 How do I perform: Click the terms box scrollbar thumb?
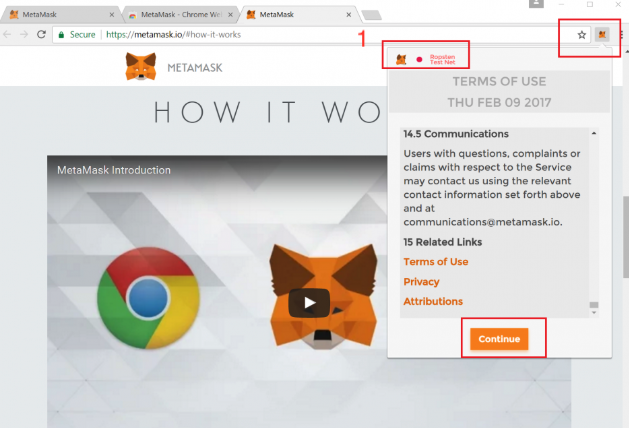point(594,305)
